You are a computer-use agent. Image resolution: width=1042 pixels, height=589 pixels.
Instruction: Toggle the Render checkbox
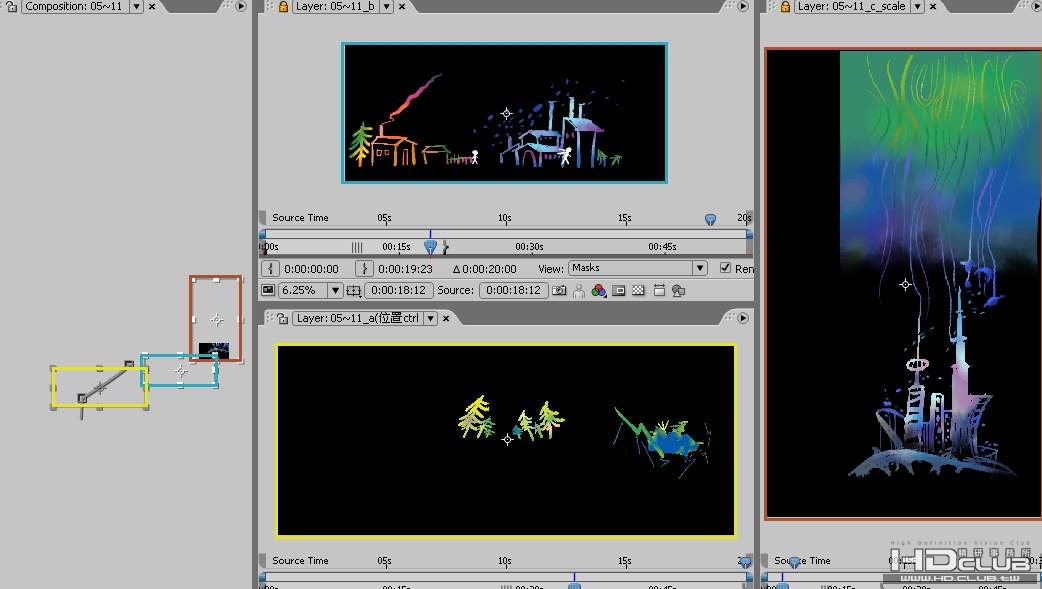click(725, 268)
